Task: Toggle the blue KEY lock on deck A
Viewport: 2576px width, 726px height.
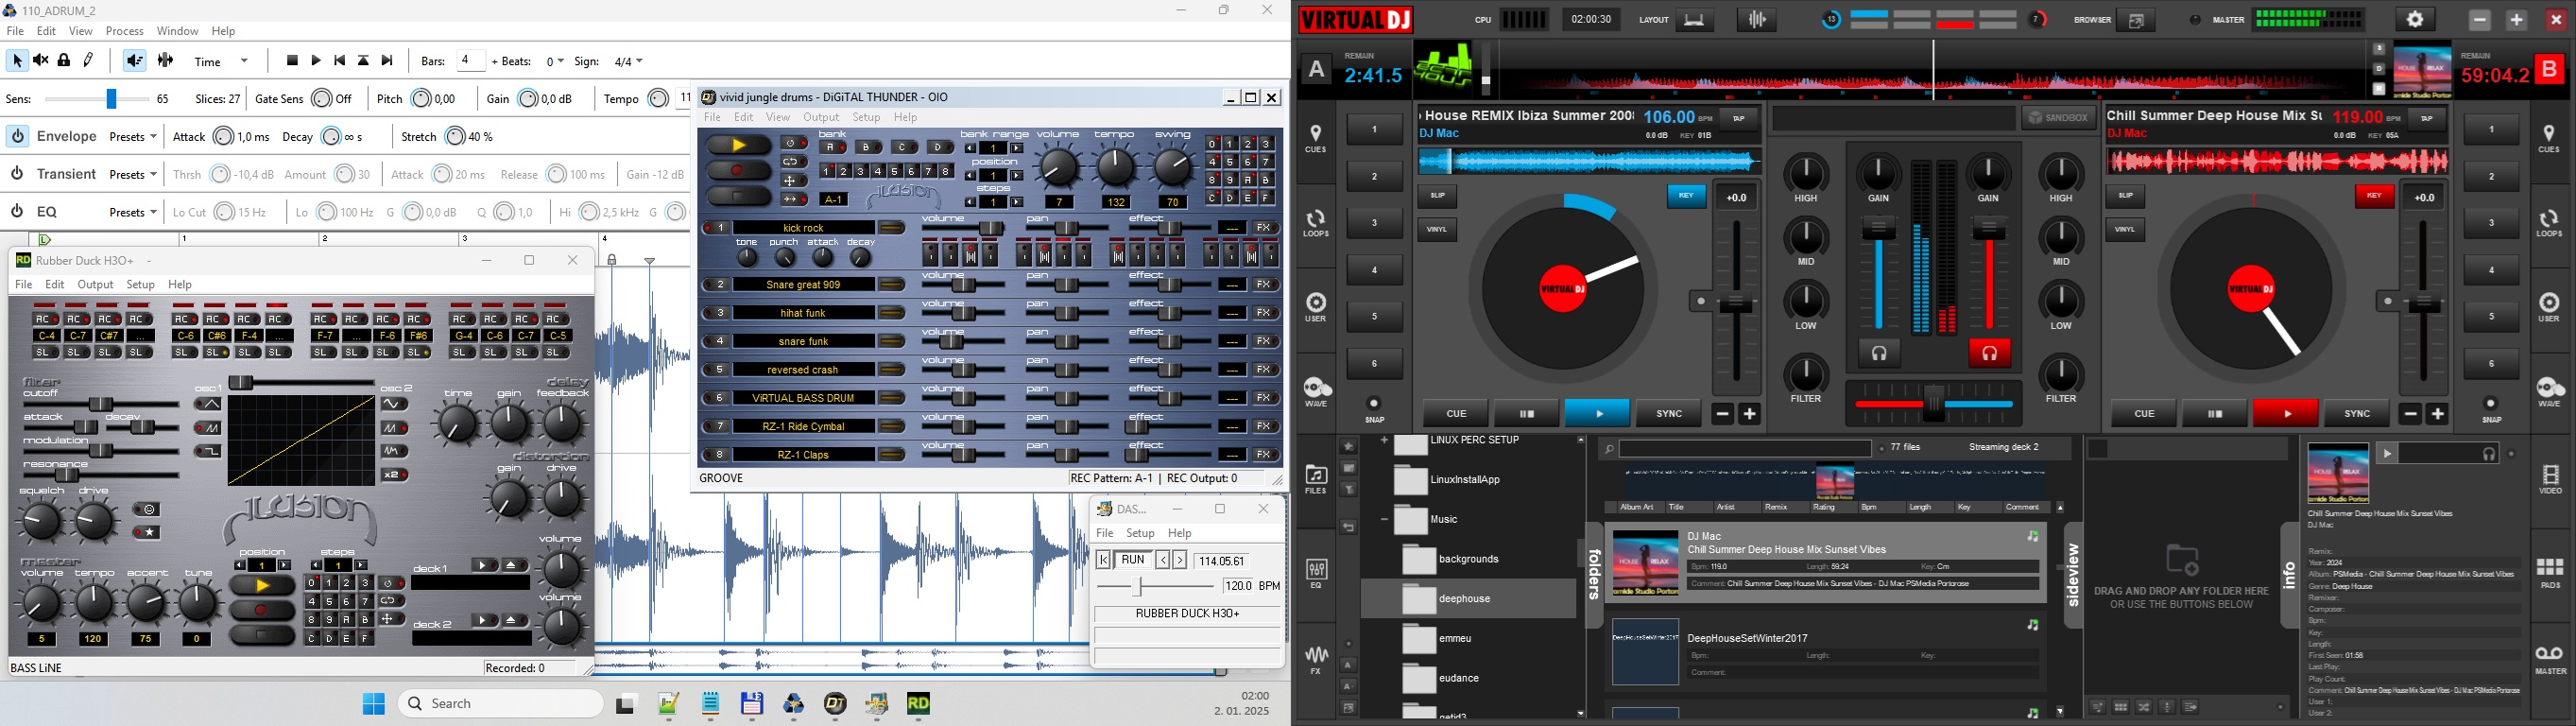Action: coord(1686,196)
